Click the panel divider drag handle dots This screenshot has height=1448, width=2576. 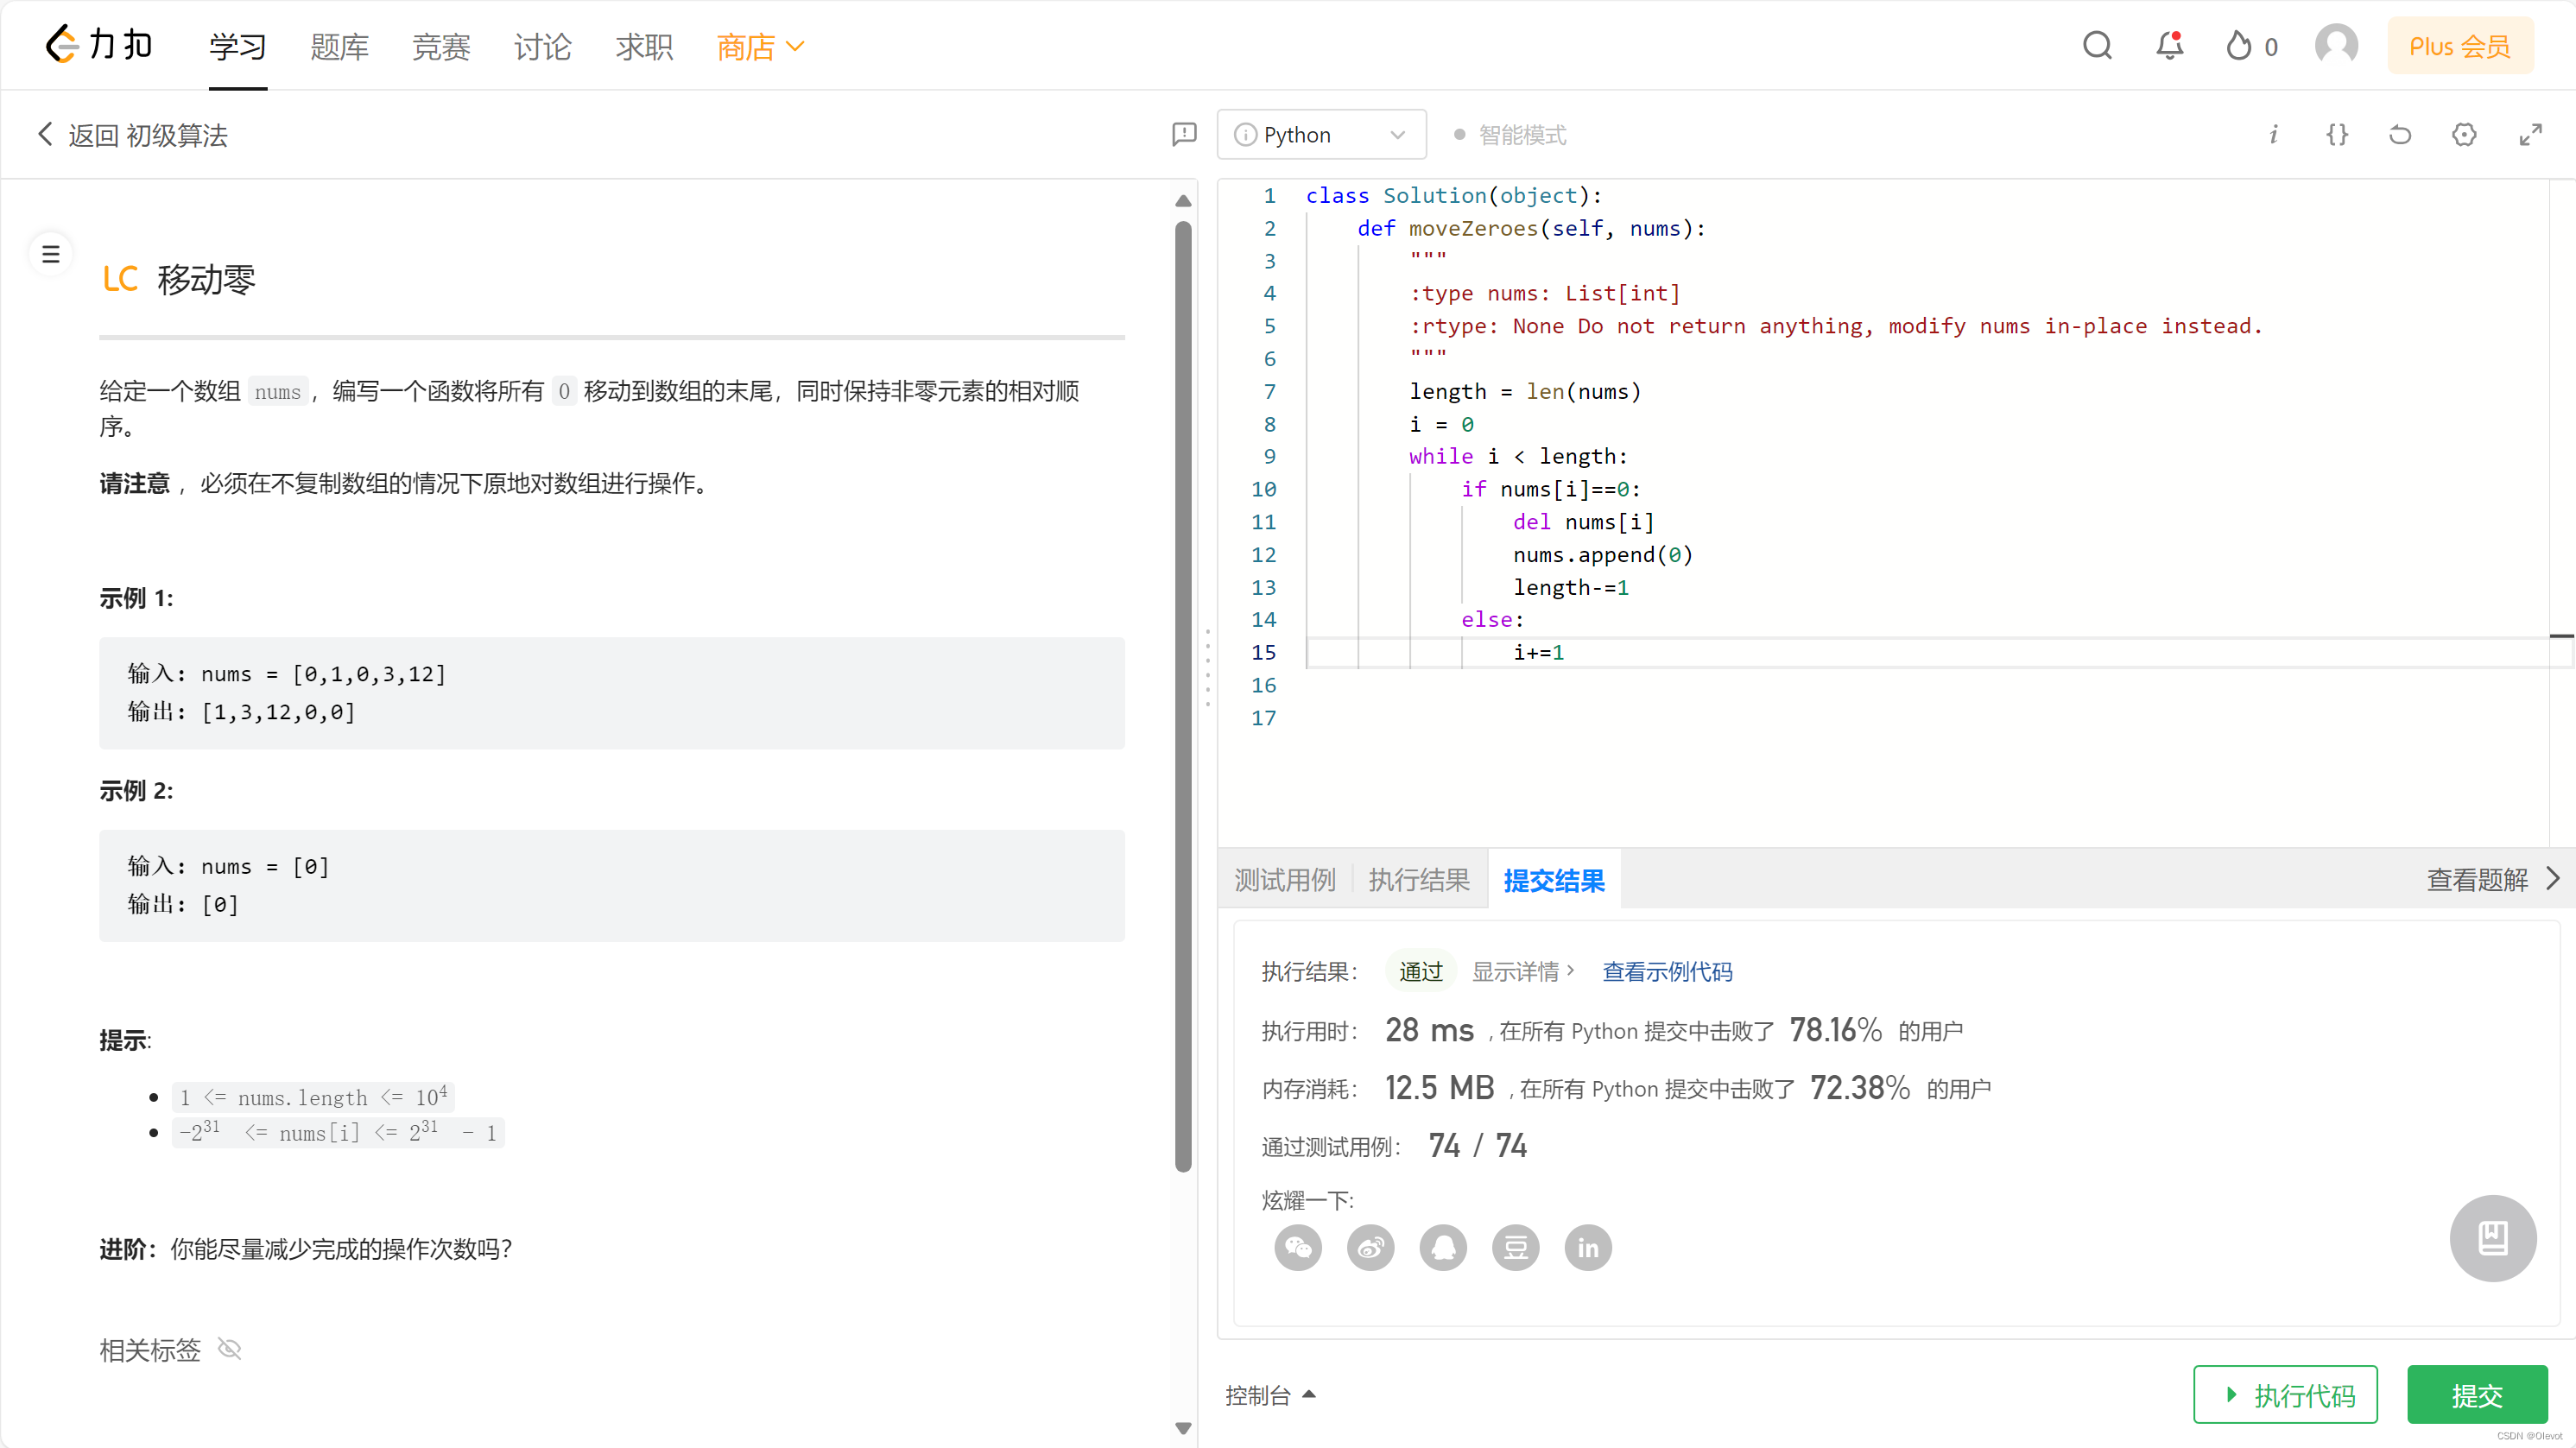1207,667
